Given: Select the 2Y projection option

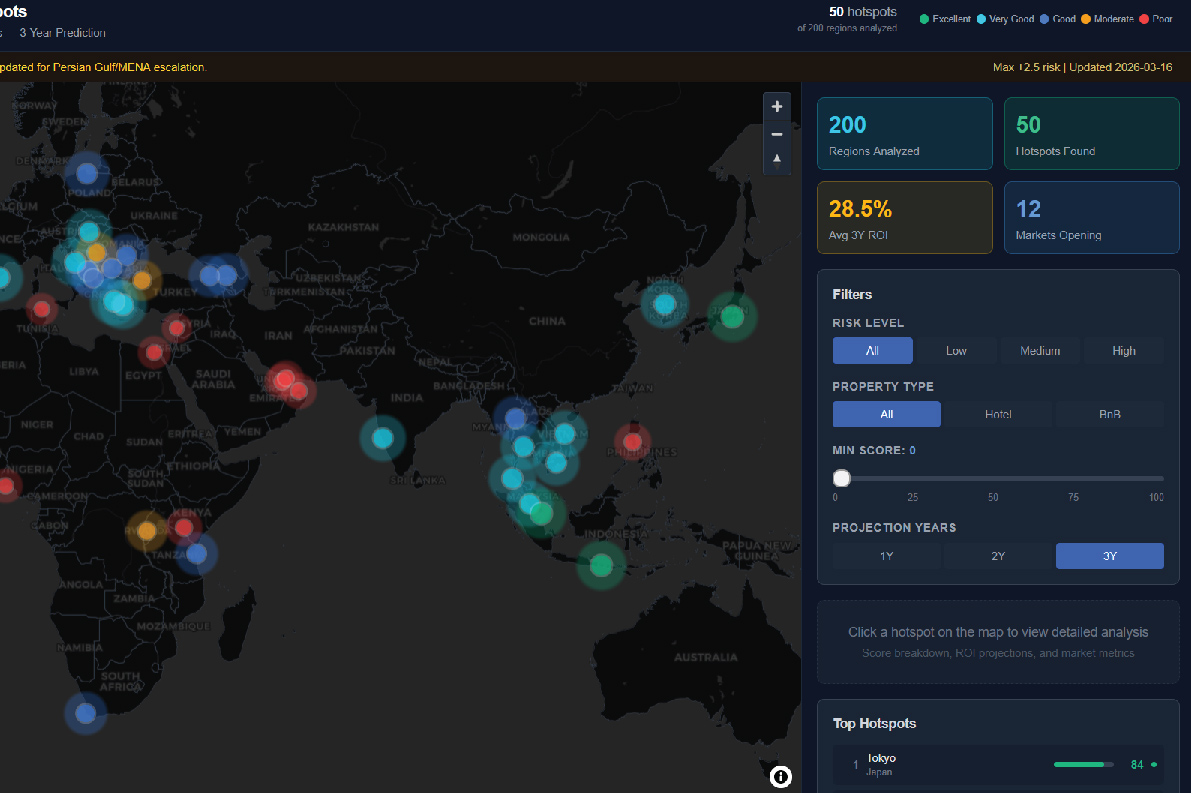Looking at the screenshot, I should (x=998, y=556).
